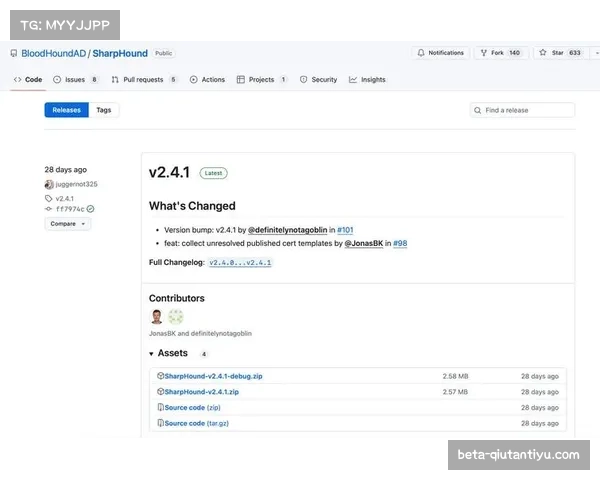Image resolution: width=600 pixels, height=480 pixels.
Task: Click the definitelynotagoblin contributor avatar
Action: (x=176, y=317)
